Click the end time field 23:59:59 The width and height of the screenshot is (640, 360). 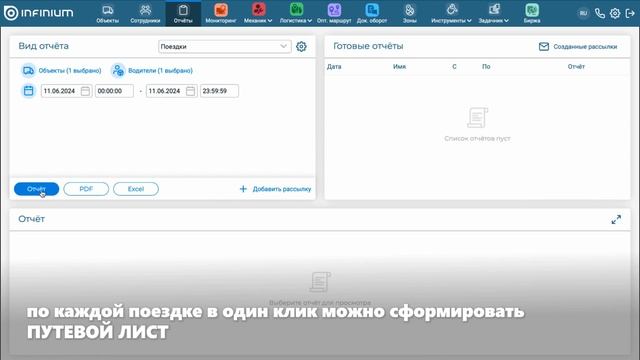click(219, 91)
